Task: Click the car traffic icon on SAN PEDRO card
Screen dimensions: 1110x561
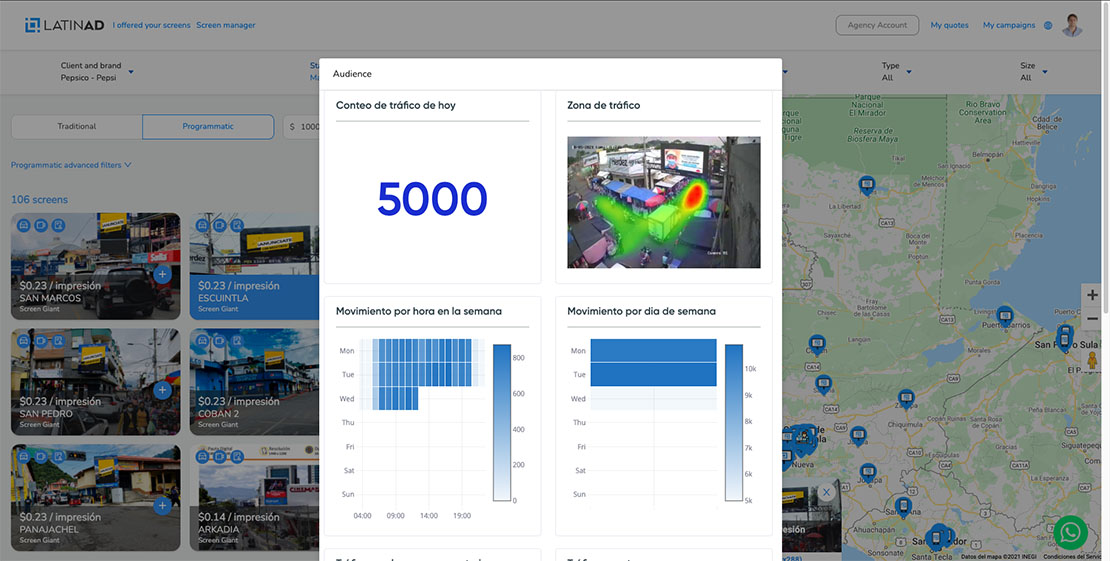Action: (x=24, y=341)
